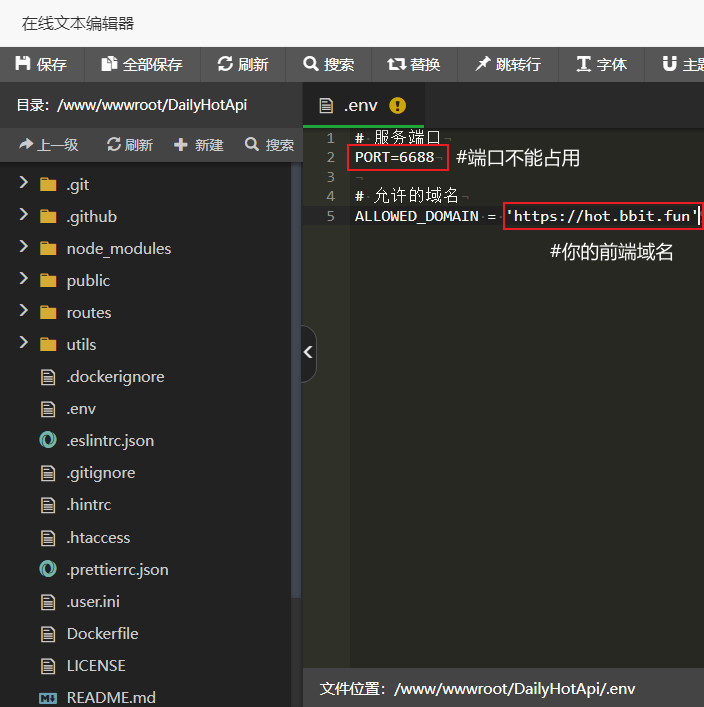Refresh the directory listing in sidebar
Viewport: 704px width, 707px height.
(130, 145)
